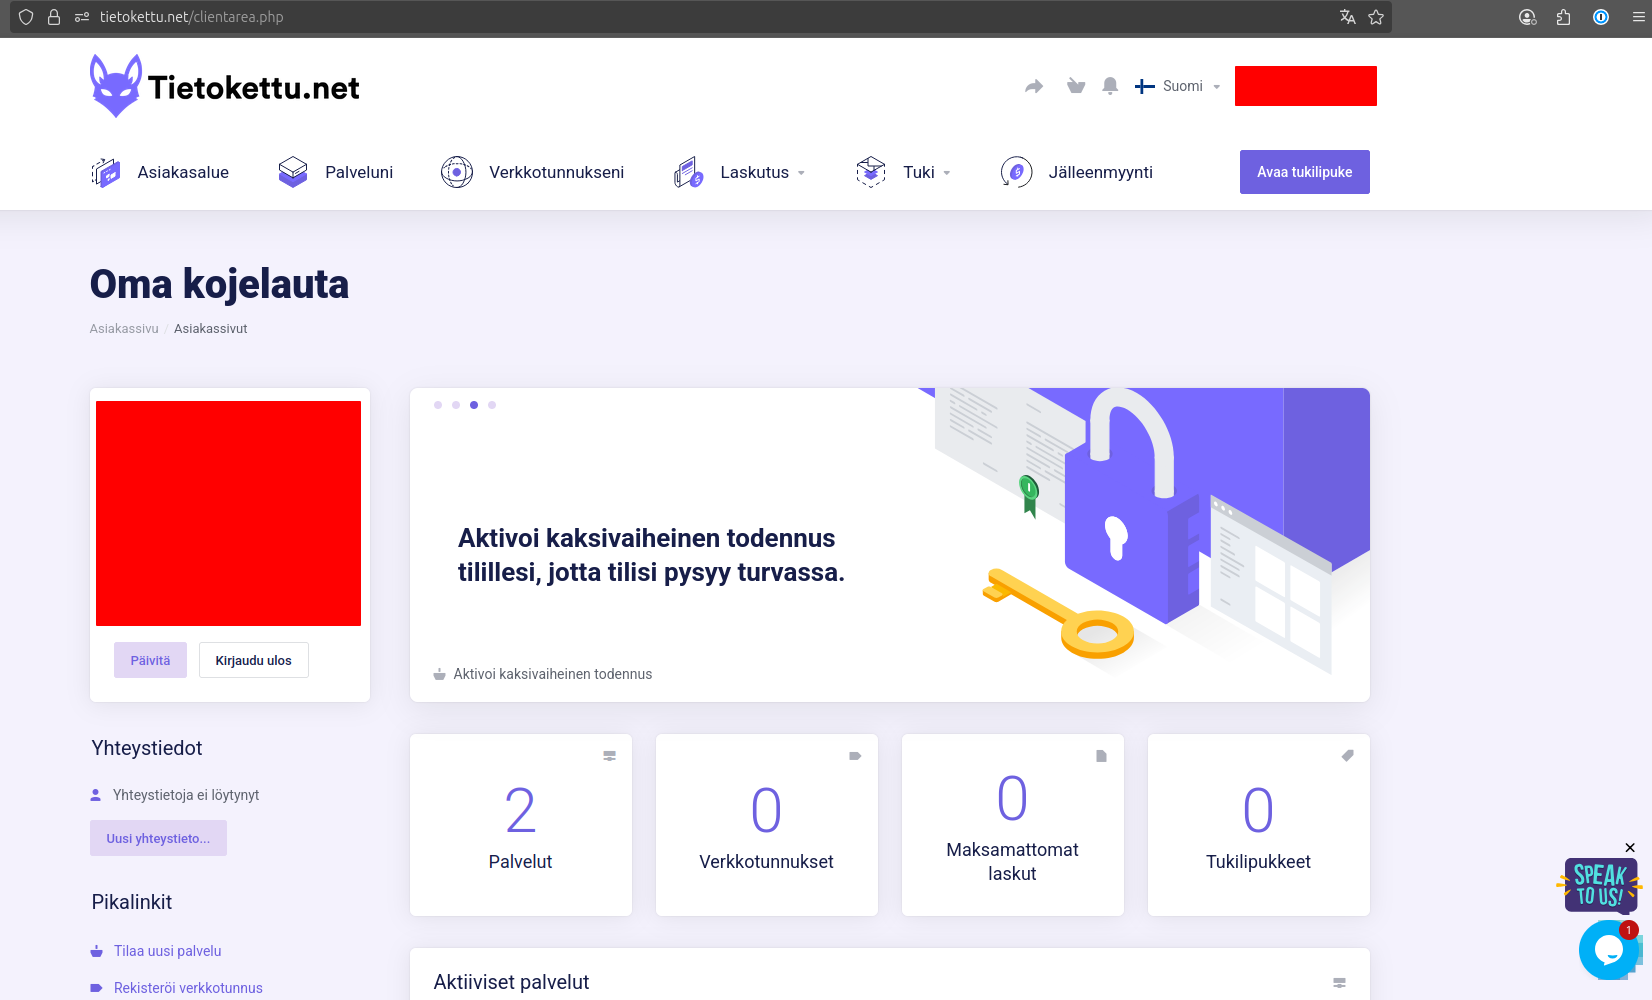Expand the Laskutus menu dropdown
Viewport: 1652px width, 1000px height.
pos(755,173)
